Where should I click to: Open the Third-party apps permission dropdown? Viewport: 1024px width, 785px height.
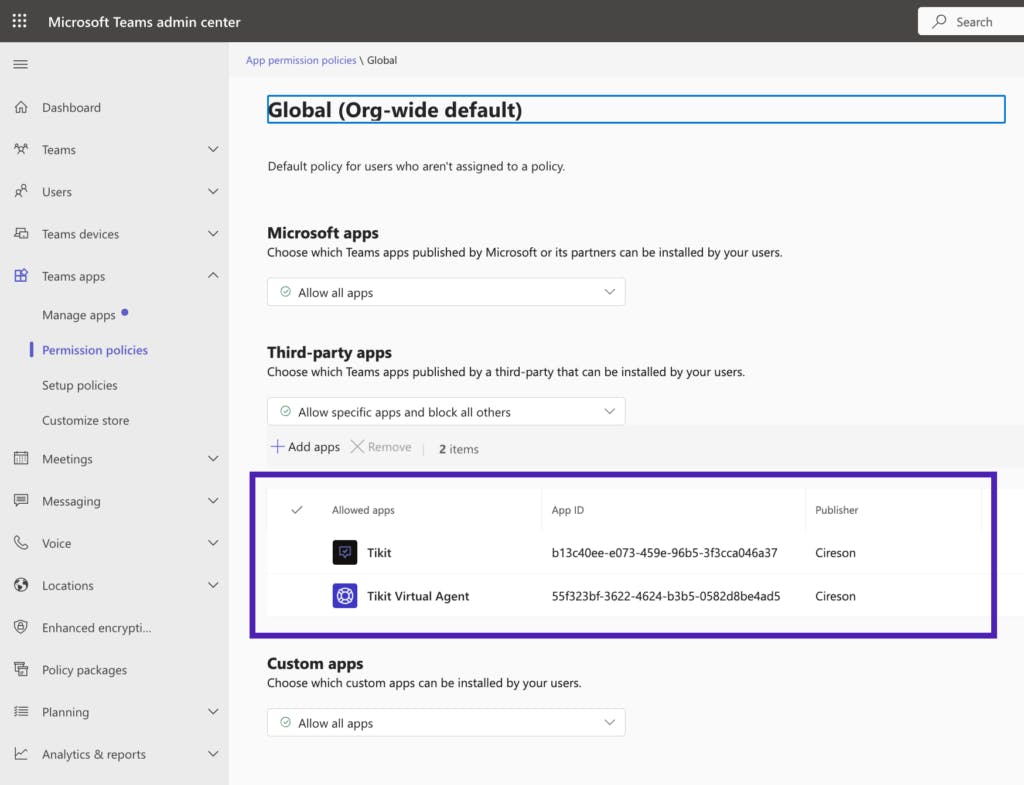[446, 412]
